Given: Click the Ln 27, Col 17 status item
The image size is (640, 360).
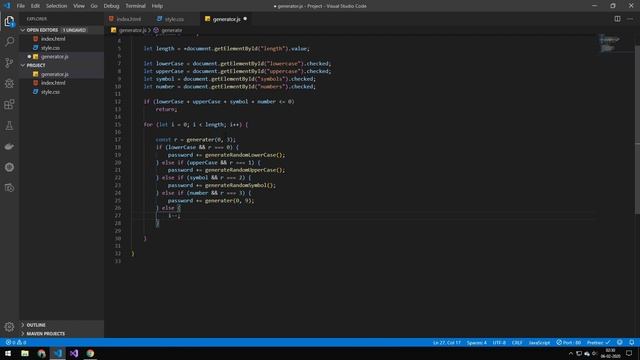Looking at the screenshot, I should click(x=447, y=342).
